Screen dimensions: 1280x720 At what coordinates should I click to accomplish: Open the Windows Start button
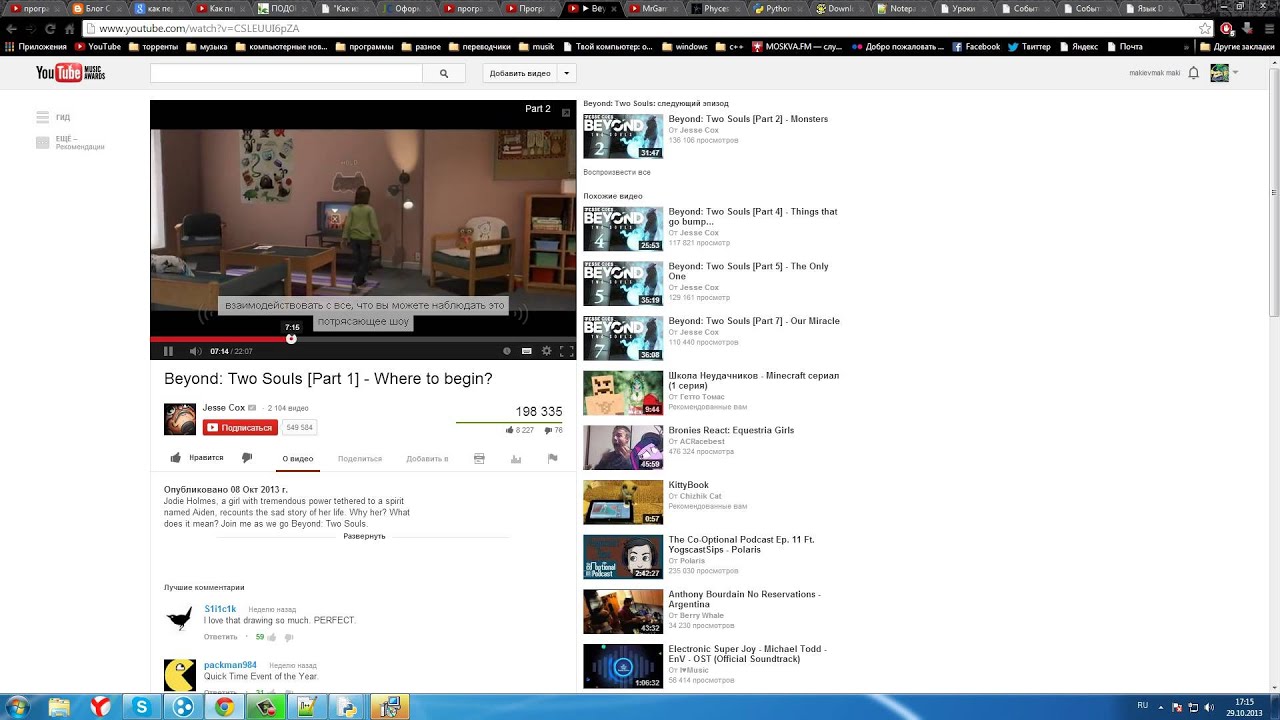[17, 707]
